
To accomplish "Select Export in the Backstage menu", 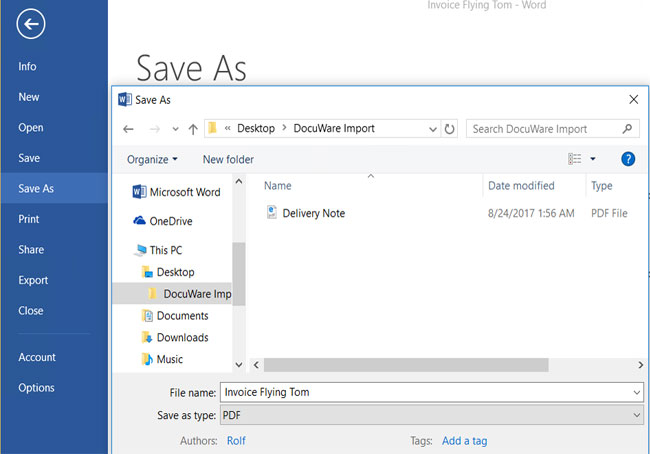I will [x=33, y=280].
